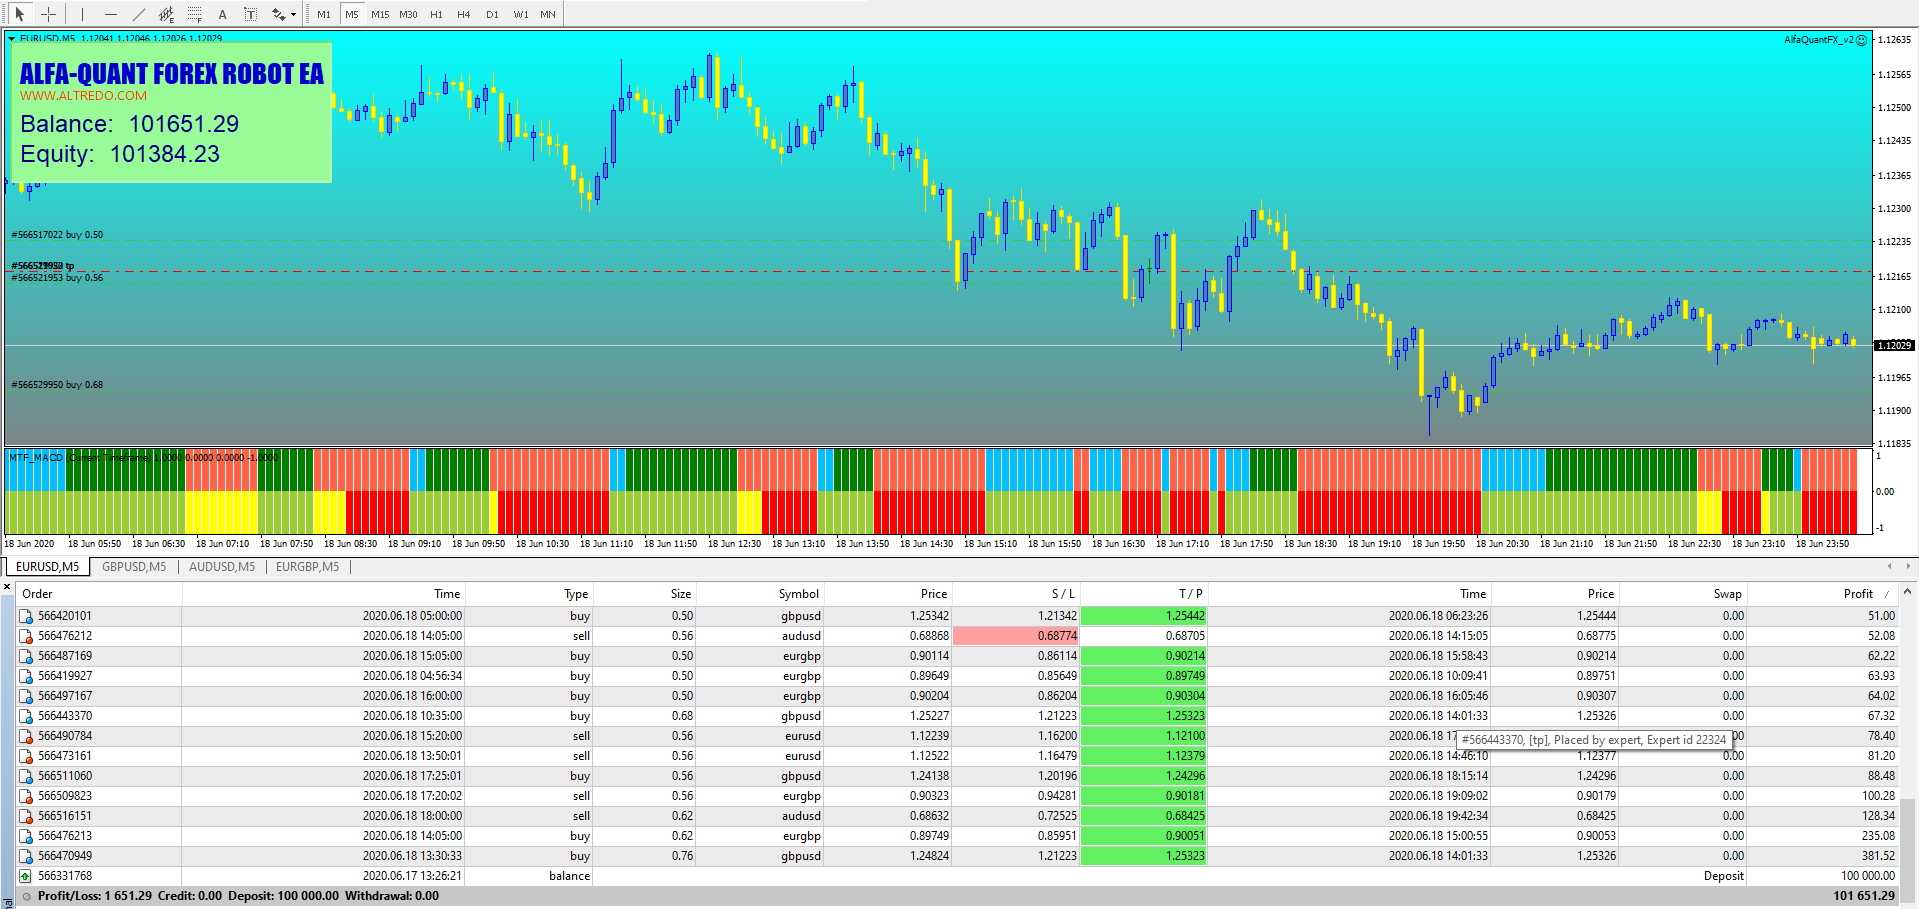Select the #566529950 buy 0.68 order label
Image resolution: width=1919 pixels, height=909 pixels.
tap(57, 385)
